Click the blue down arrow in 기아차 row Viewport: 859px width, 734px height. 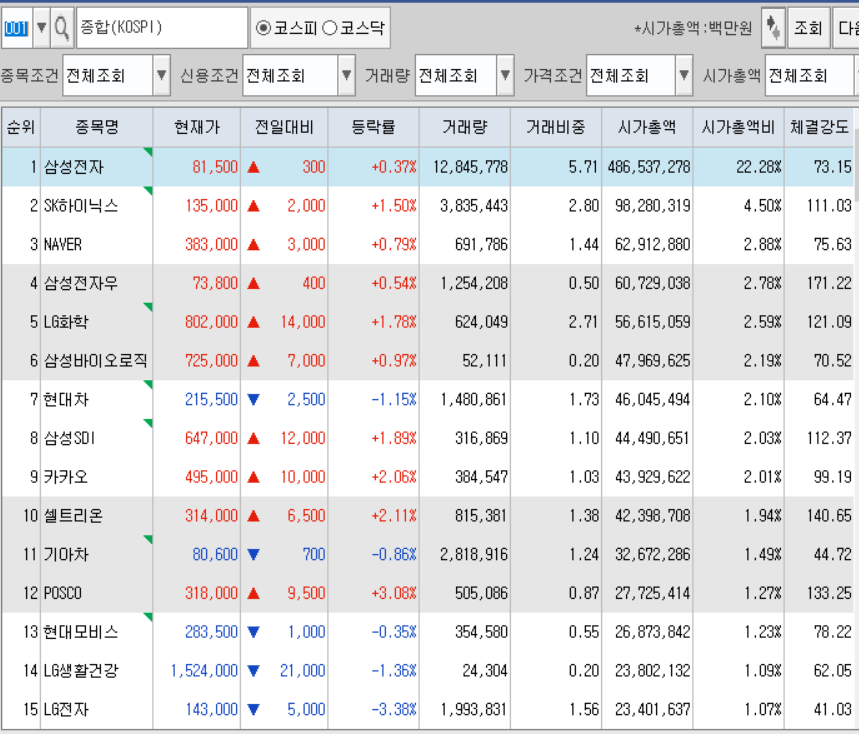pyautogui.click(x=254, y=555)
